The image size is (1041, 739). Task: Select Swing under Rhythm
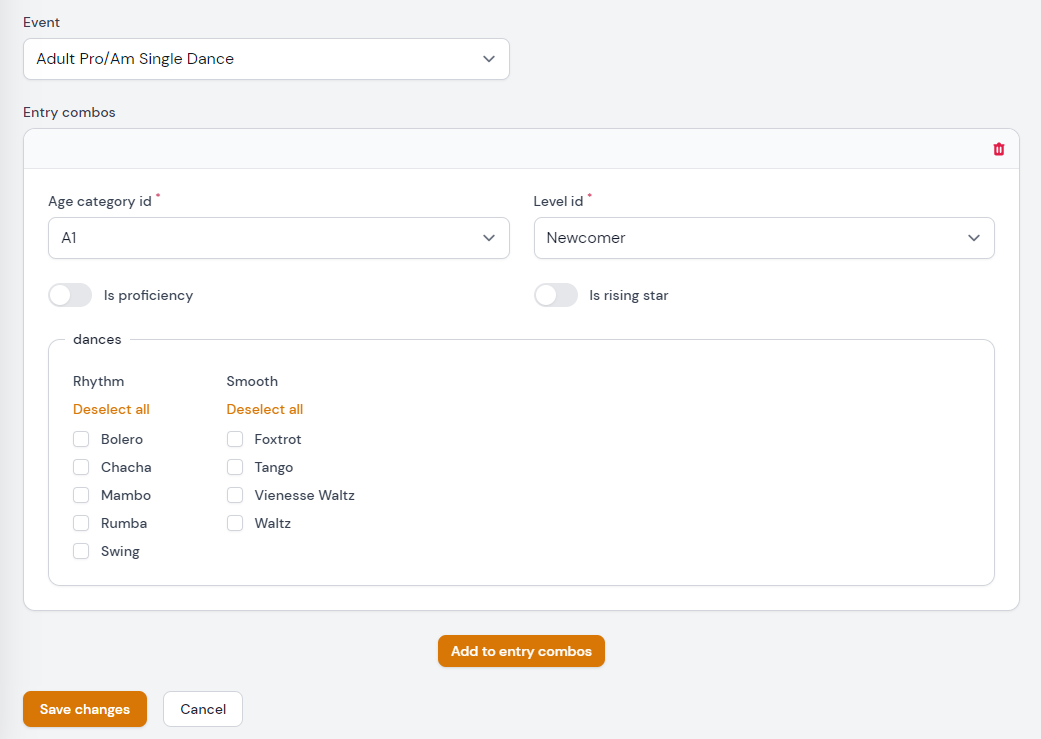[81, 551]
